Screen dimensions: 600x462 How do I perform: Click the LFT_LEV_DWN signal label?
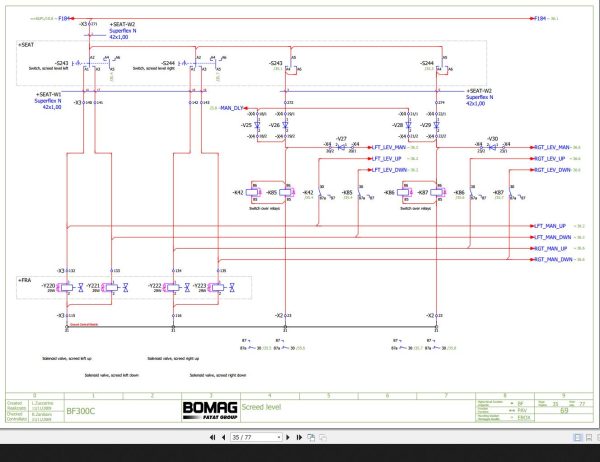(389, 170)
